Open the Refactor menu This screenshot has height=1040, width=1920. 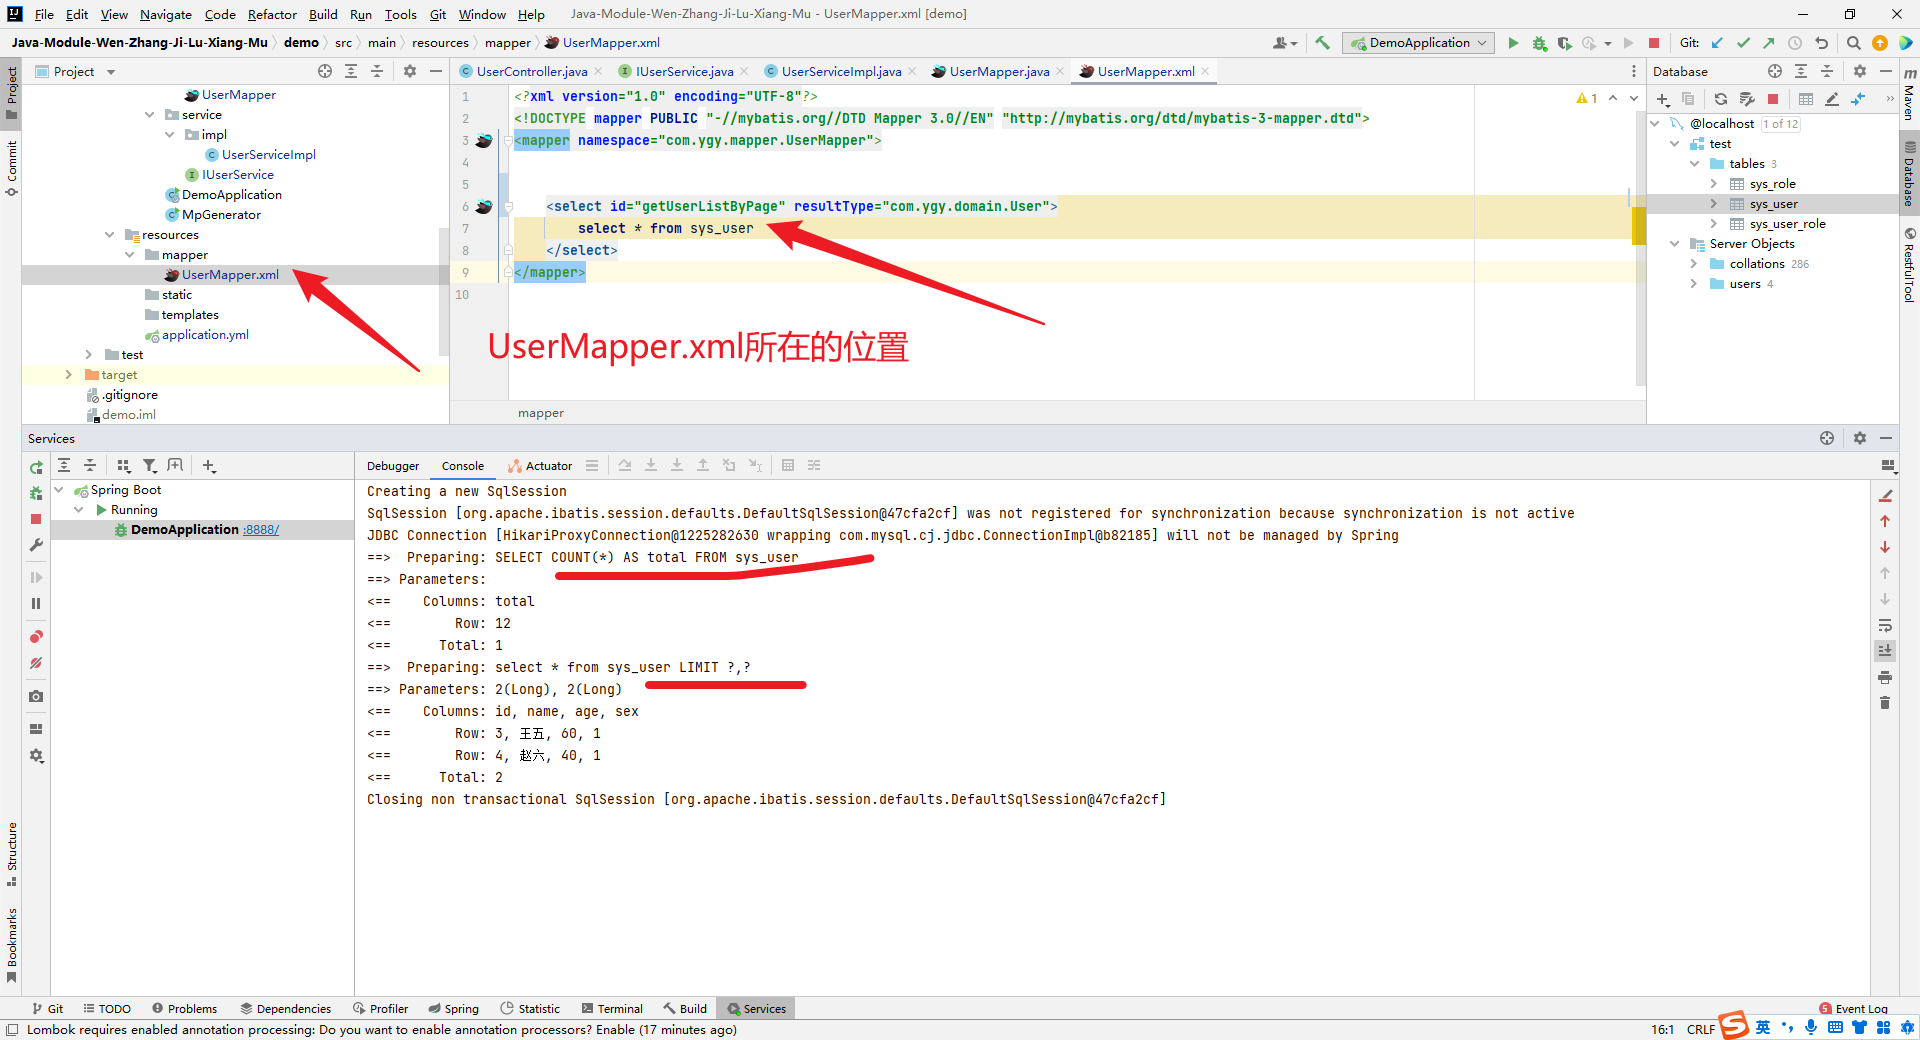coord(272,14)
